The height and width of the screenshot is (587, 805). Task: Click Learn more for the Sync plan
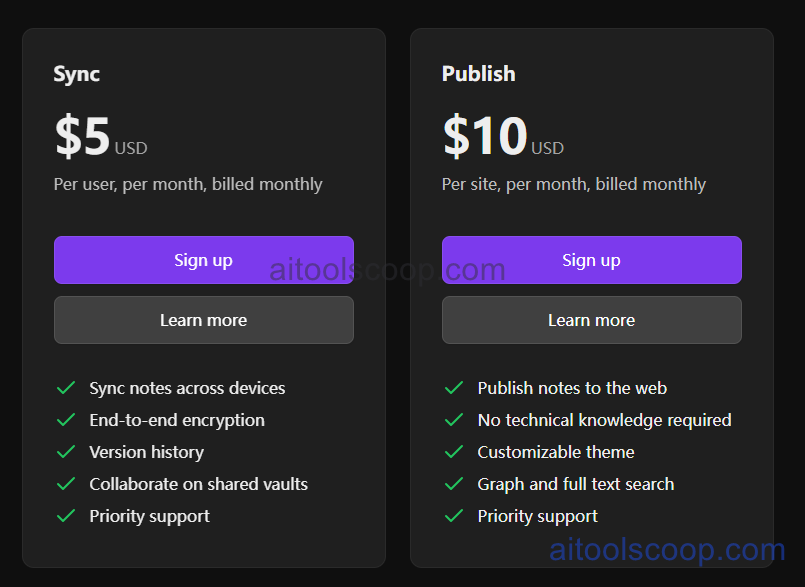coord(203,320)
